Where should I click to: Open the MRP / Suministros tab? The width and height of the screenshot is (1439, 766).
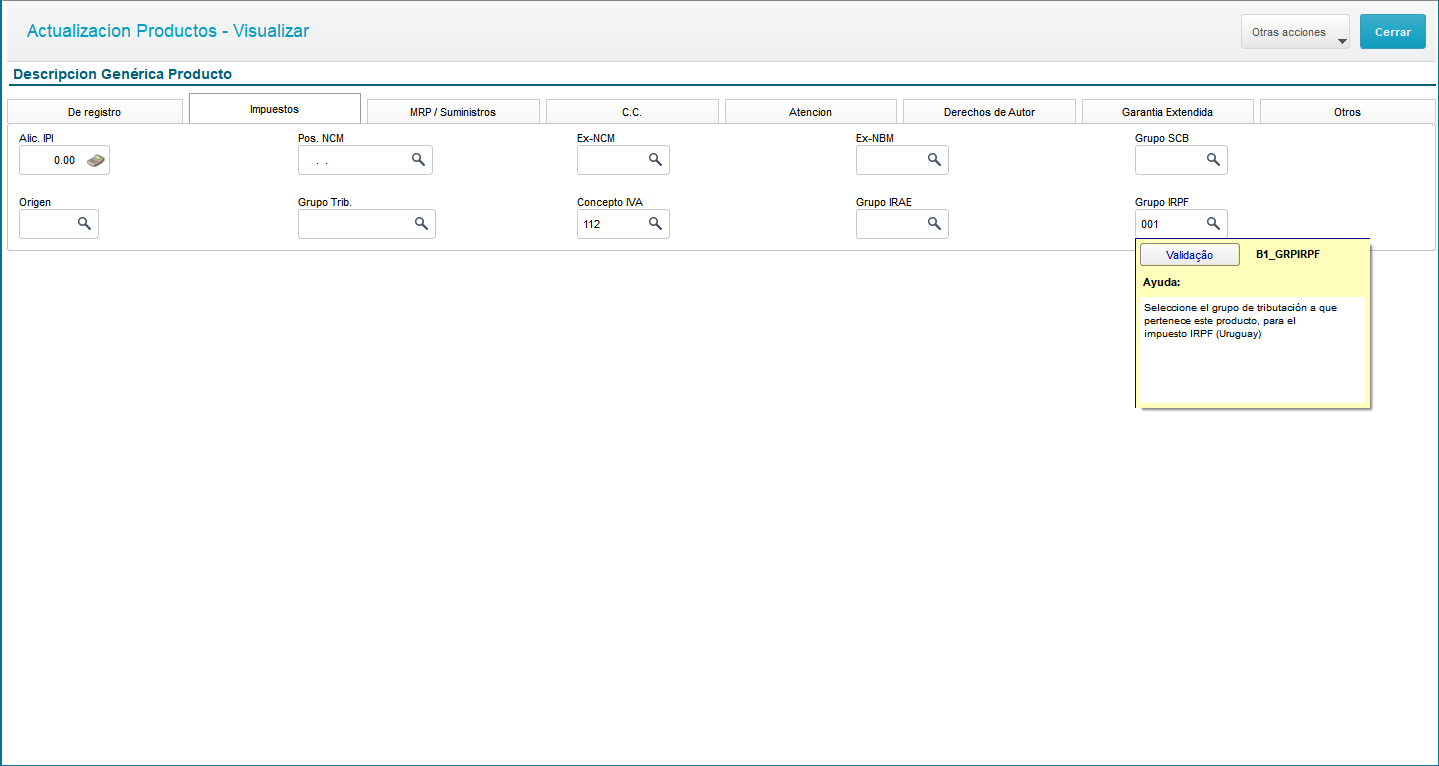click(453, 112)
